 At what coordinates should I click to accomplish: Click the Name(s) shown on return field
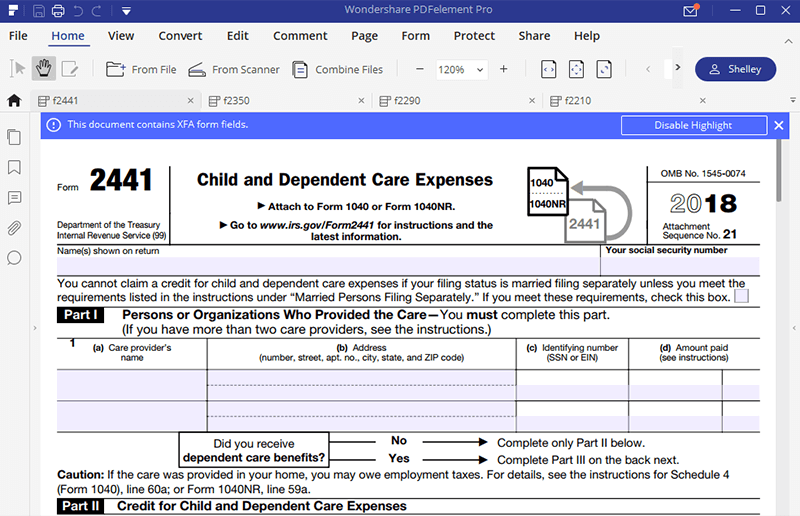pyautogui.click(x=328, y=266)
